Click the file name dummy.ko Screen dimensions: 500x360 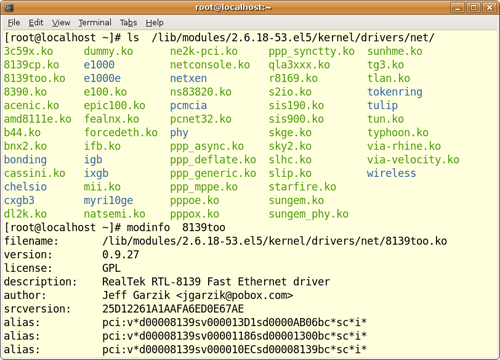(108, 51)
